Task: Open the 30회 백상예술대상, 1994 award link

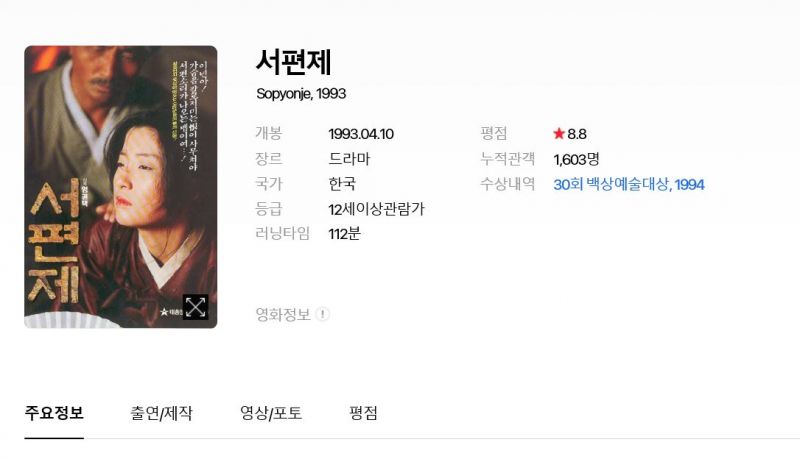Action: (x=629, y=184)
